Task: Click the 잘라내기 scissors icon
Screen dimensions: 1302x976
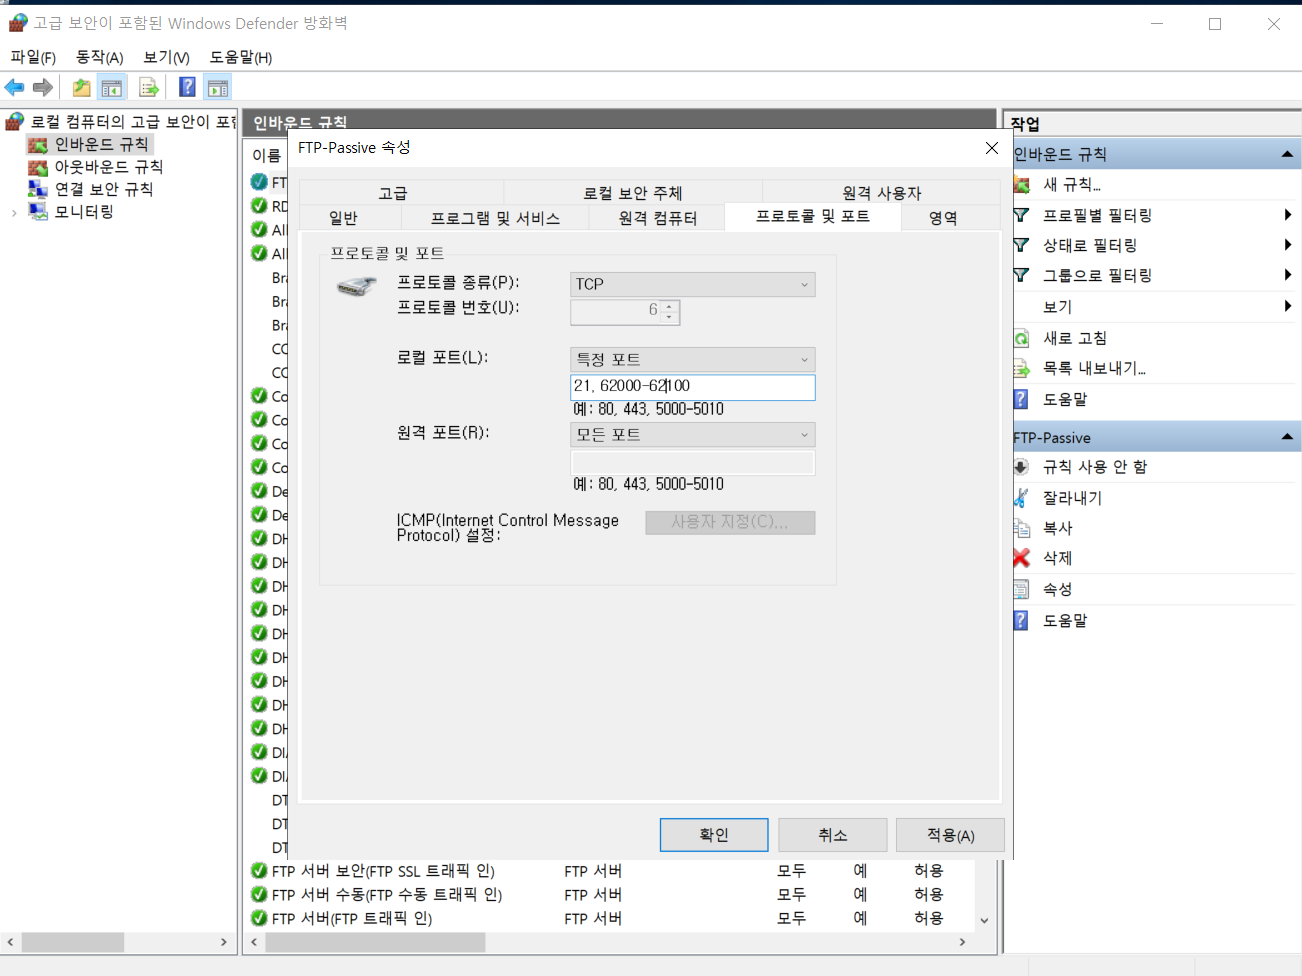Action: click(1022, 497)
